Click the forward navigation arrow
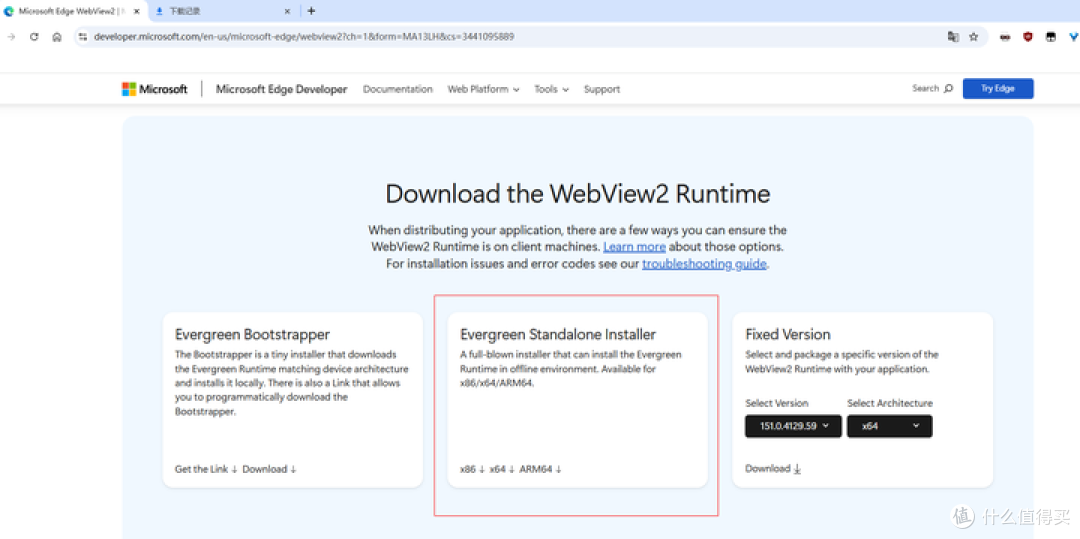 tap(11, 37)
